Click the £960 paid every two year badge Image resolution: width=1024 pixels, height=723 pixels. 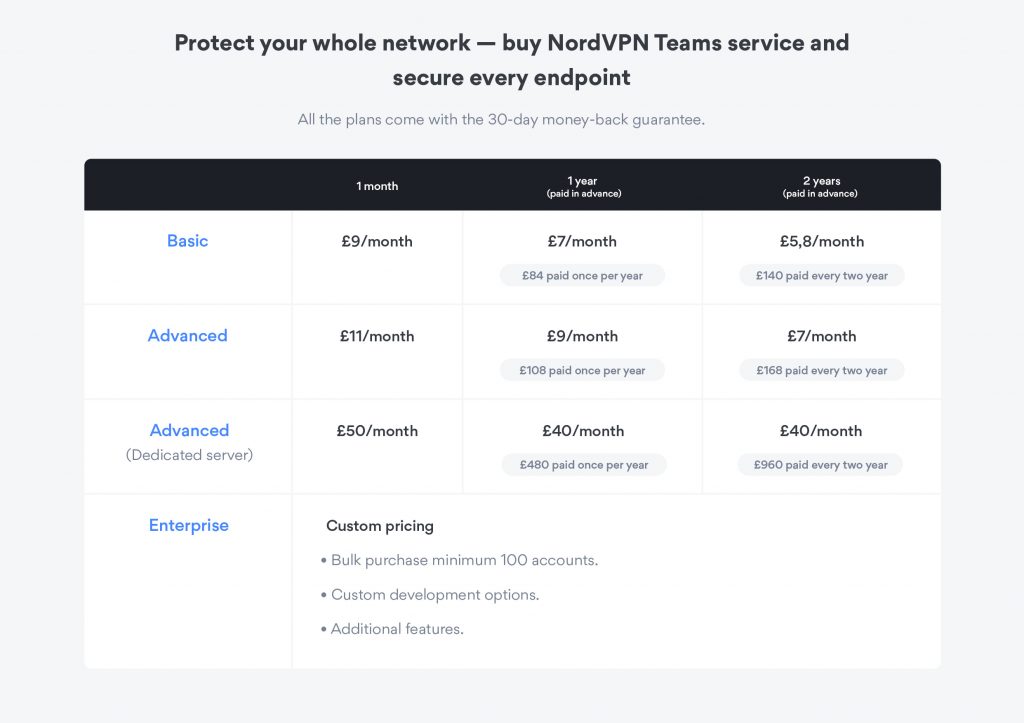tap(821, 465)
